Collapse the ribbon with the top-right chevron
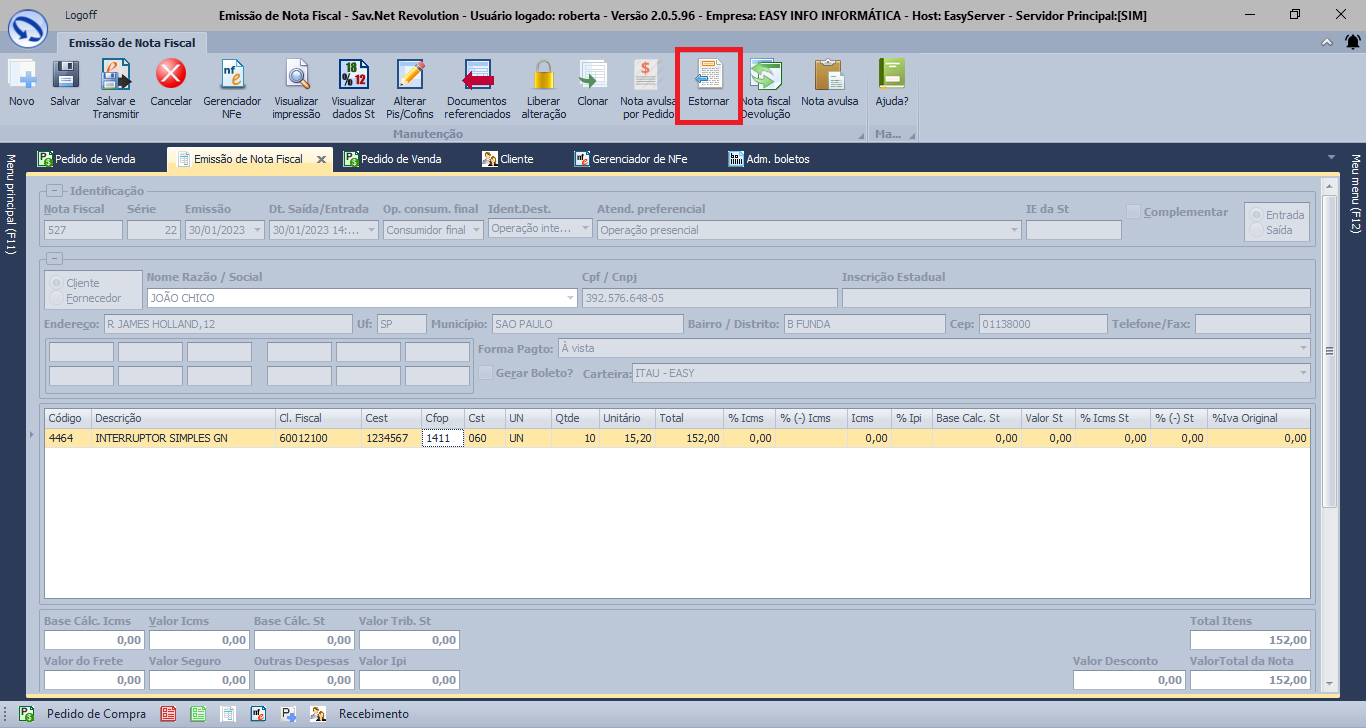 [1327, 42]
